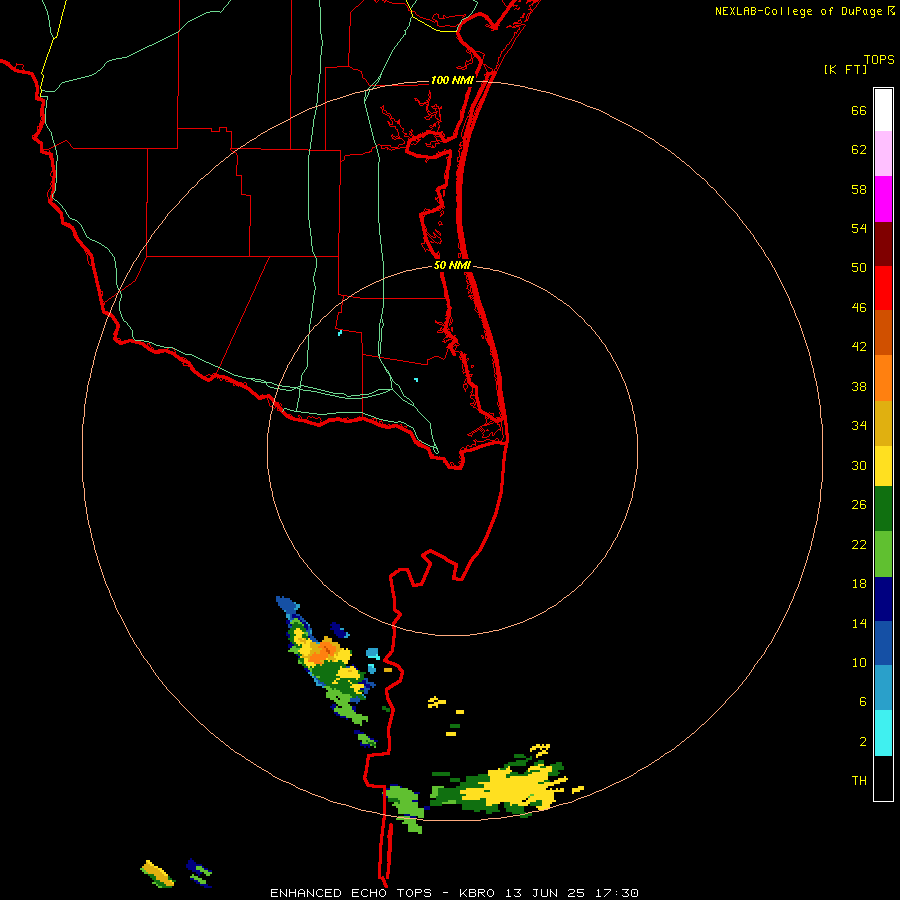Viewport: 900px width, 900px height.
Task: Click the black TH threshold swatch
Action: click(x=883, y=778)
